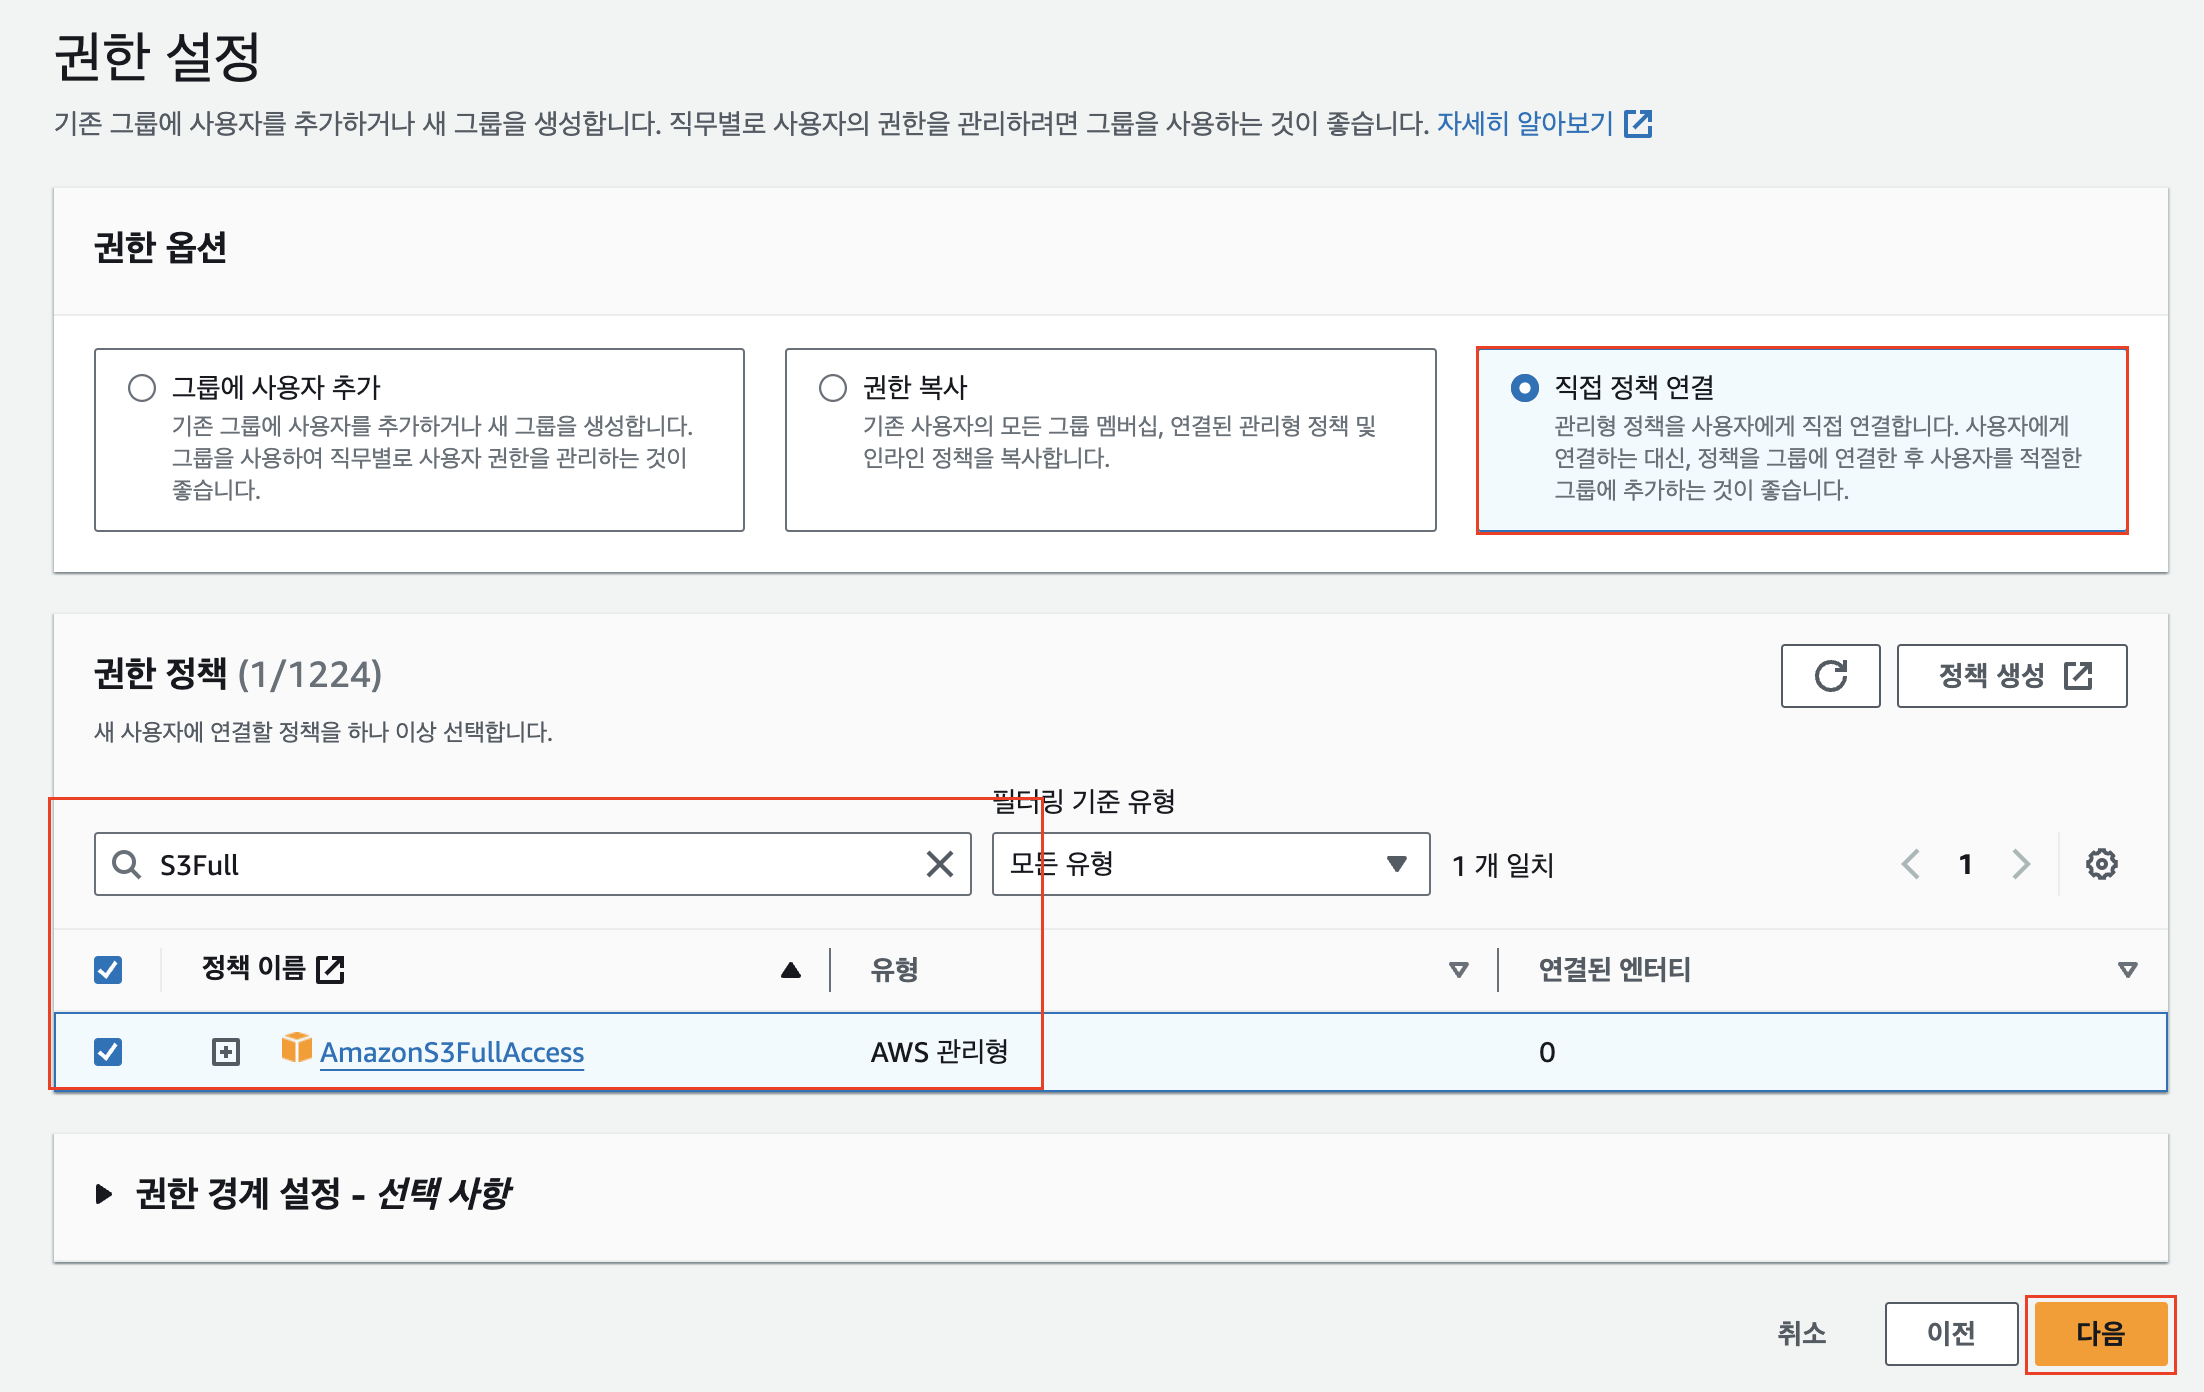Select 그룹에 사용자 추가 radio option
The height and width of the screenshot is (1392, 2204).
[x=142, y=388]
